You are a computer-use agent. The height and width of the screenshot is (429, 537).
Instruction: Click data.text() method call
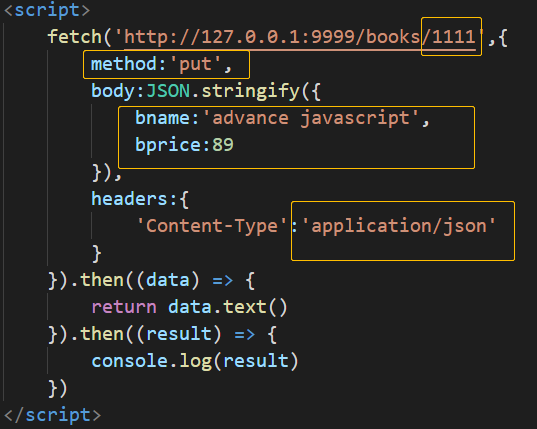[x=227, y=307]
